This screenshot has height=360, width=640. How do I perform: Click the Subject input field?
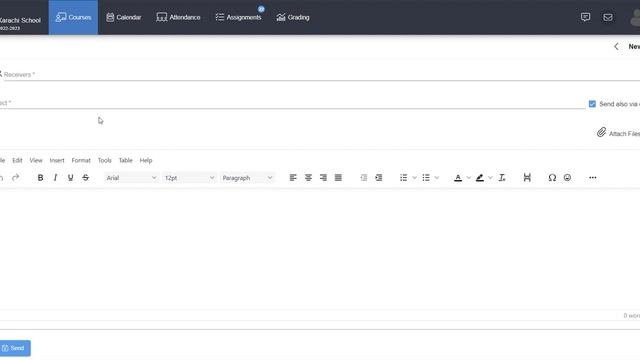click(292, 103)
